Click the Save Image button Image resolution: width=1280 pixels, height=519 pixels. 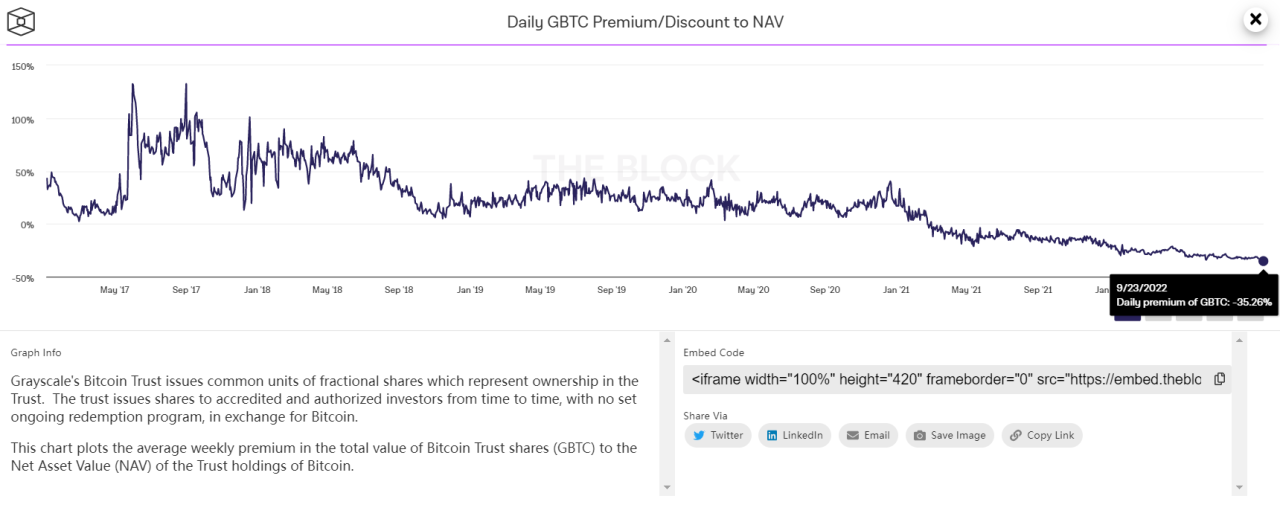click(949, 435)
